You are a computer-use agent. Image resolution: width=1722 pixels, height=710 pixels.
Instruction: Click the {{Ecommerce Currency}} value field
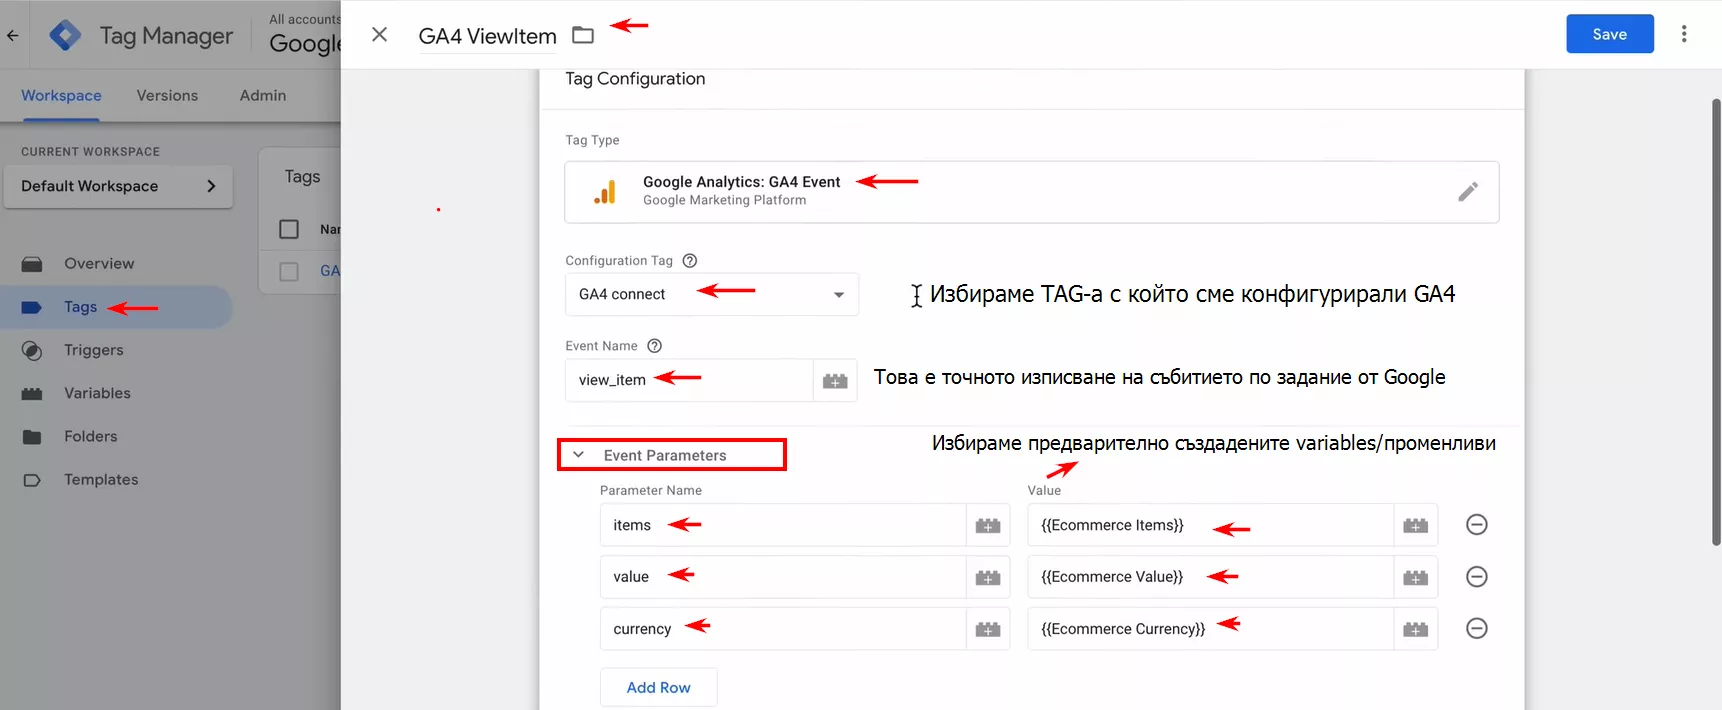(x=1210, y=629)
